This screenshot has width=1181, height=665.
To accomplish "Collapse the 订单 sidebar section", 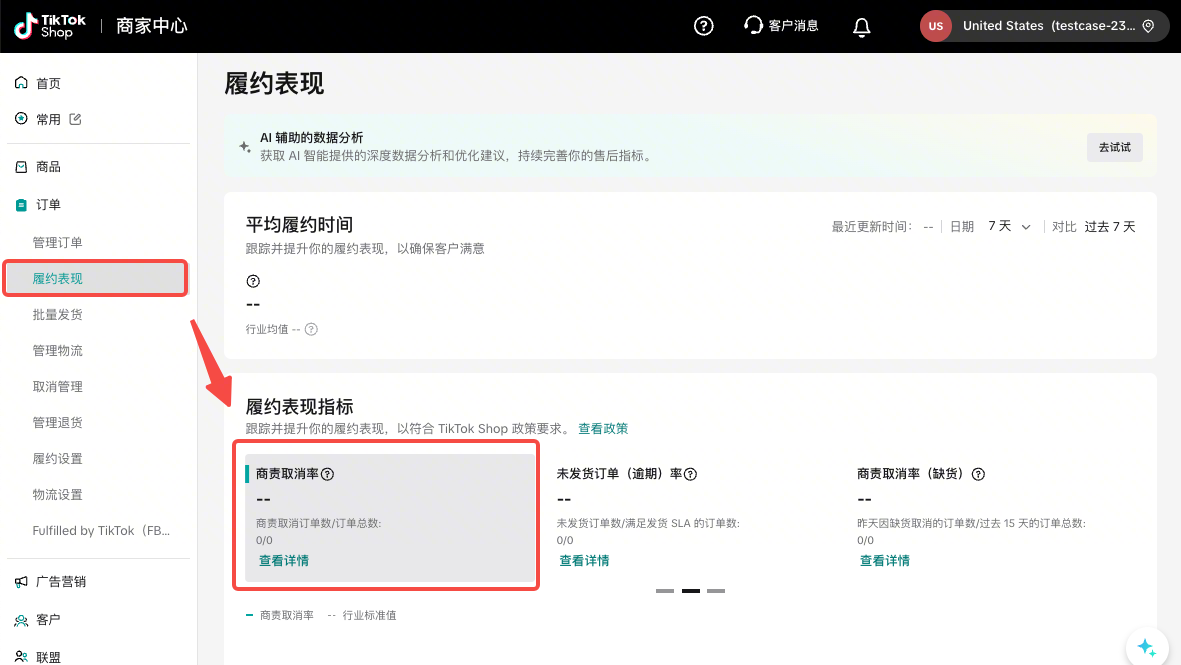I will (x=48, y=205).
